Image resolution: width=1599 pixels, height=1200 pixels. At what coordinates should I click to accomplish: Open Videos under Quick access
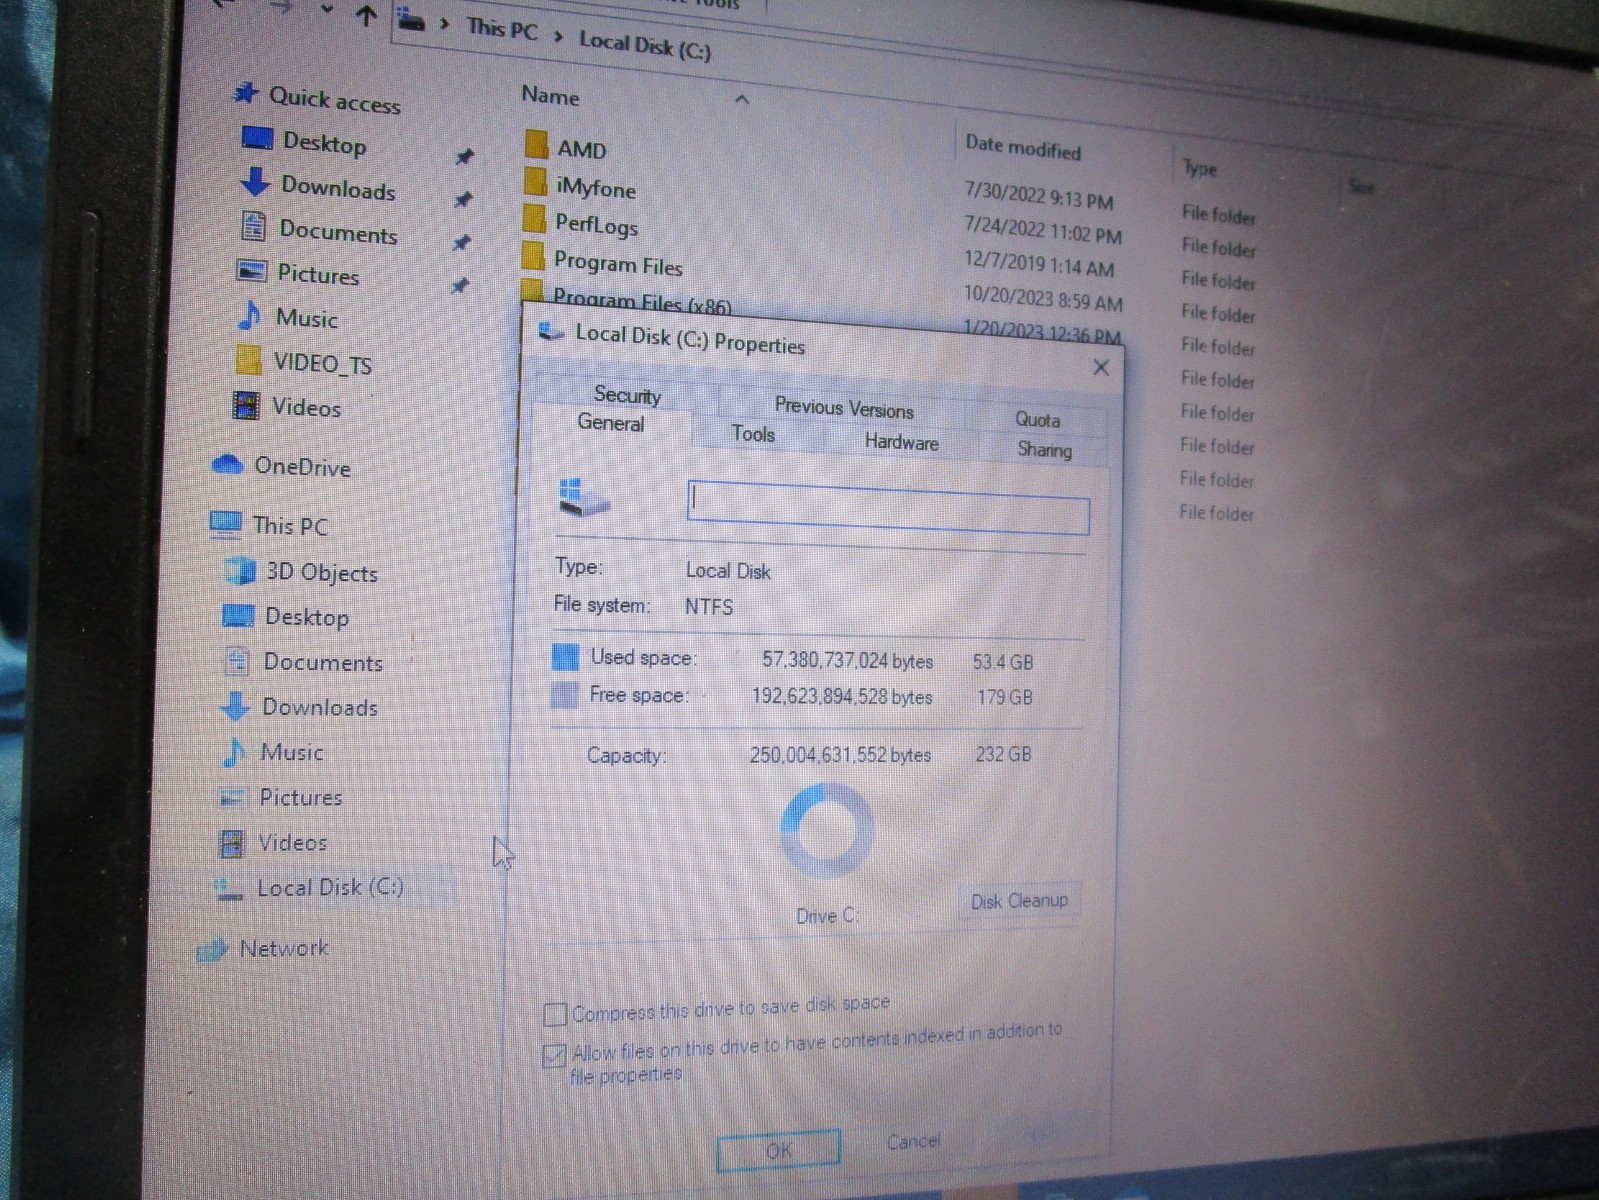point(306,408)
